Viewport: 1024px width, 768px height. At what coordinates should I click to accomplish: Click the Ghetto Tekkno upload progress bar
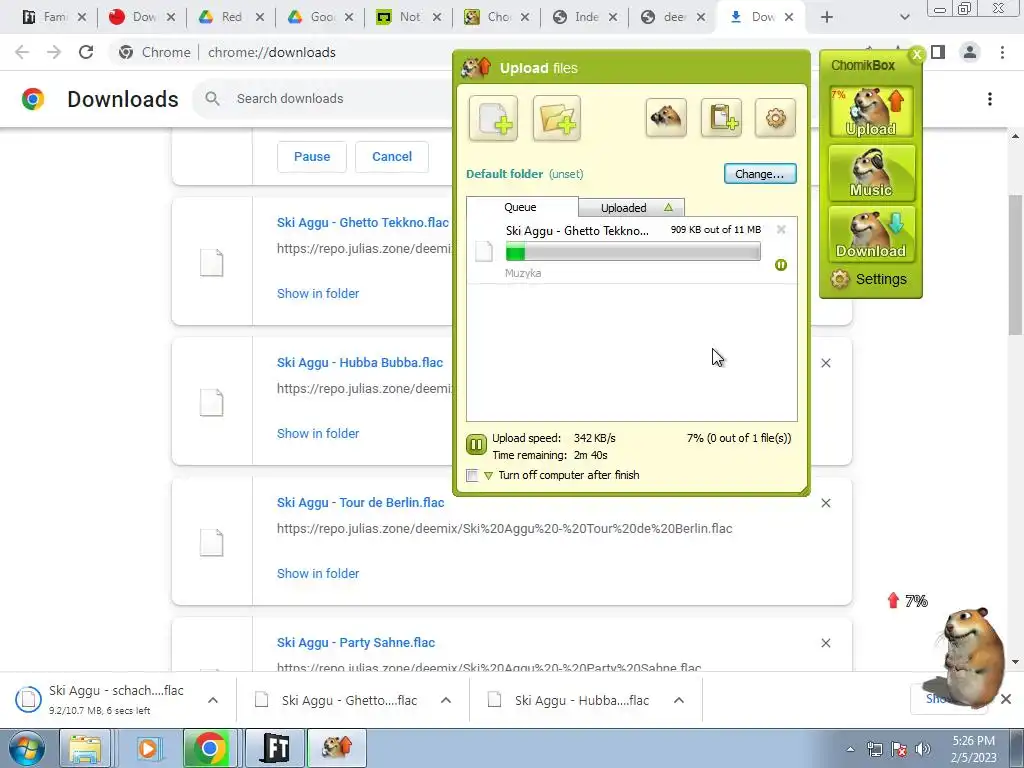633,251
